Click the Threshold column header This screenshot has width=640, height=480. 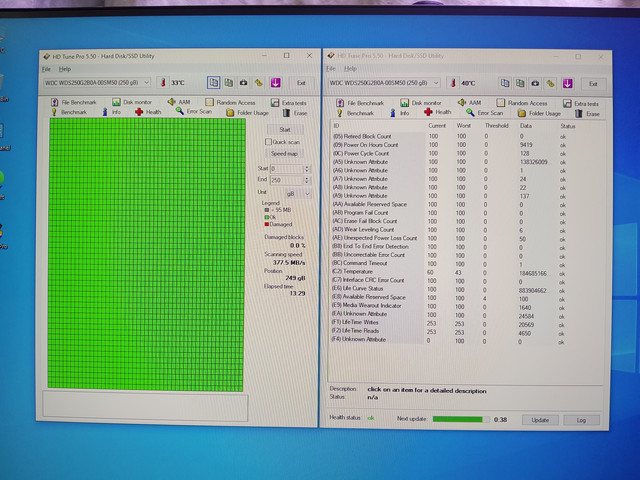[x=497, y=126]
